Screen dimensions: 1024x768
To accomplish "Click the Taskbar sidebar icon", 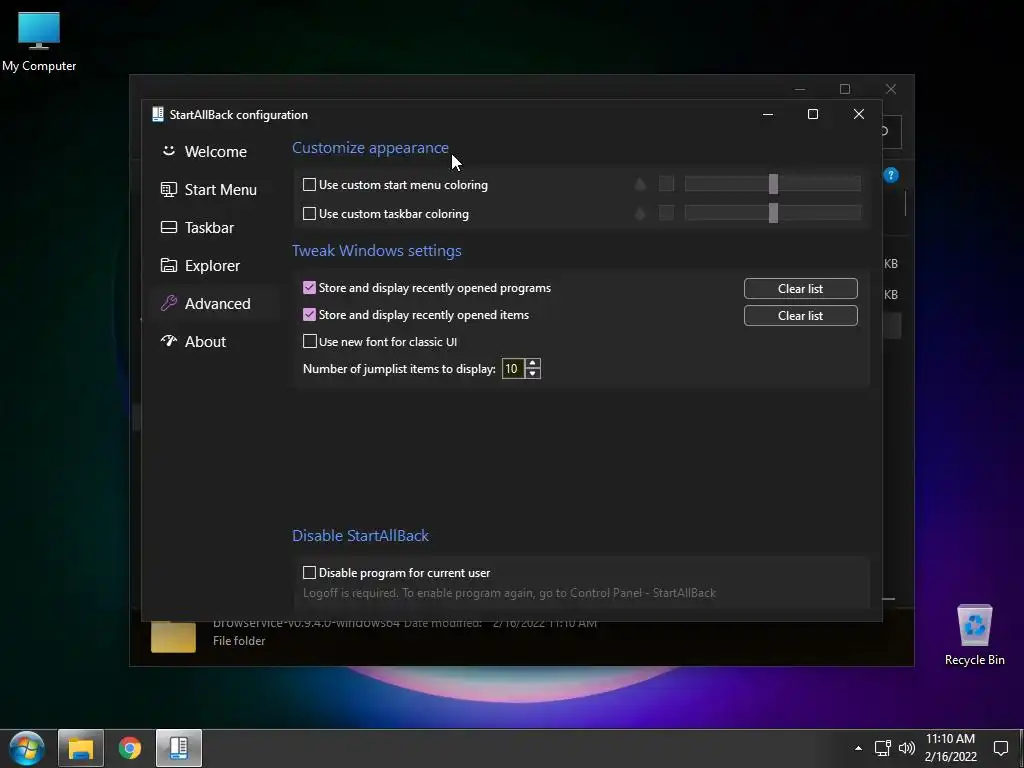I will 168,227.
